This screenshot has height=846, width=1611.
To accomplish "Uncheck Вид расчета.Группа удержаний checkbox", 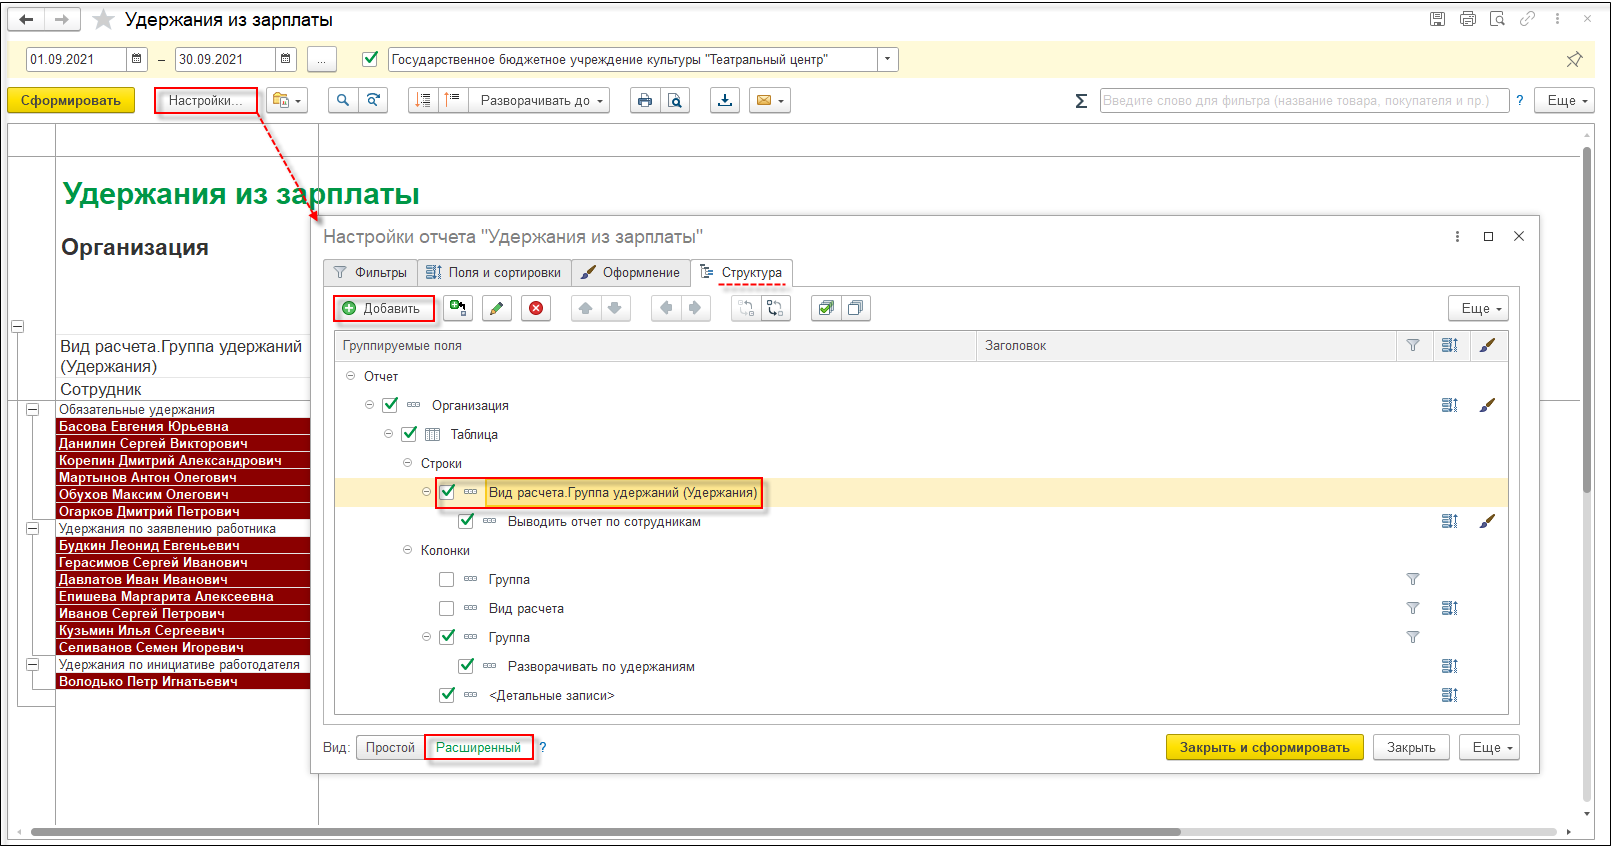I will pyautogui.click(x=447, y=492).
